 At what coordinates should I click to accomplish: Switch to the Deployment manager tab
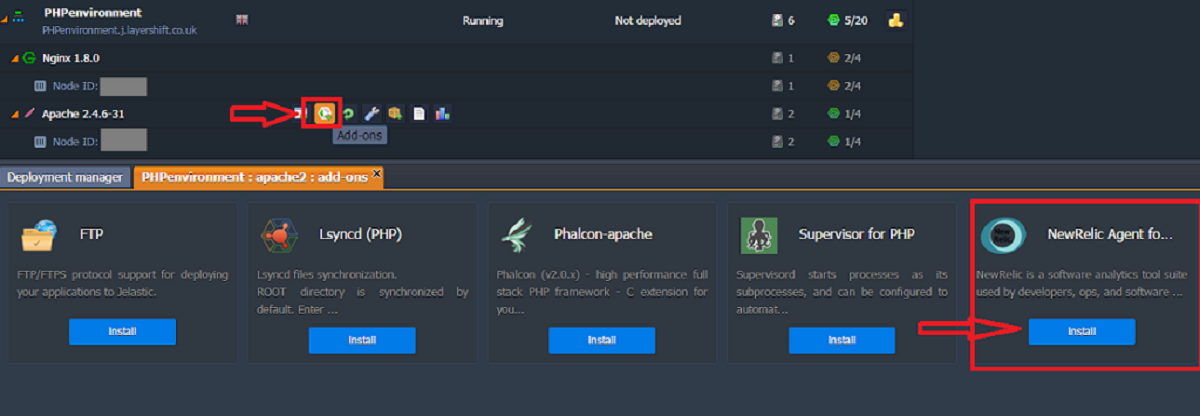click(x=65, y=178)
